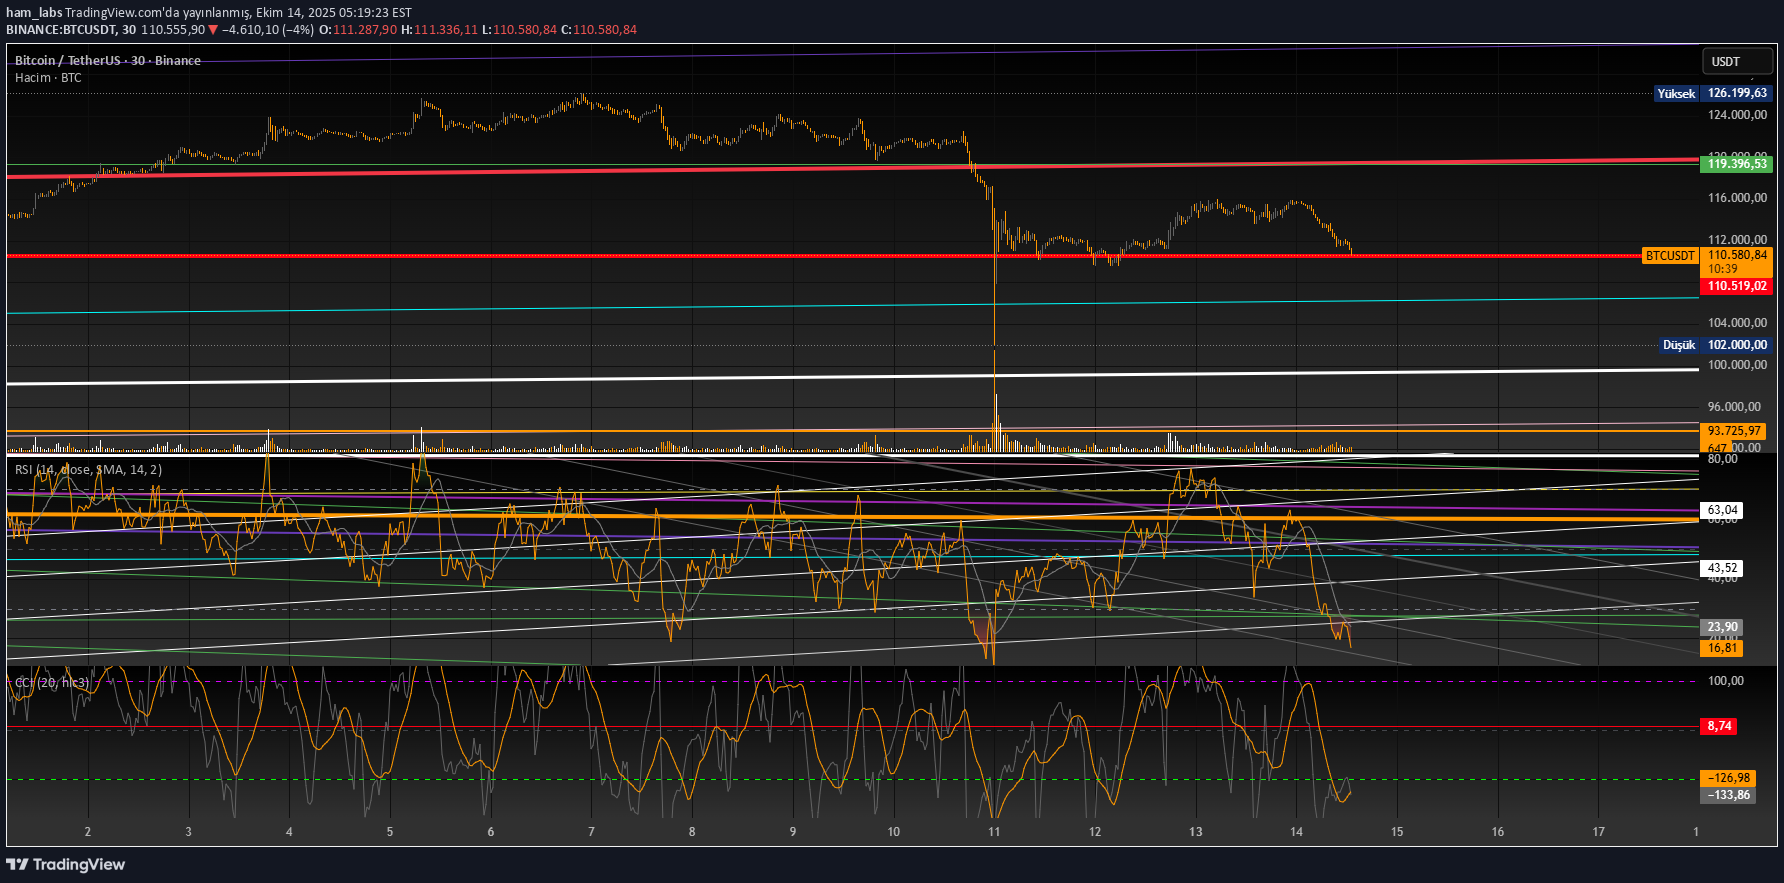Click the TradingView logo in bottom corner

click(x=66, y=864)
